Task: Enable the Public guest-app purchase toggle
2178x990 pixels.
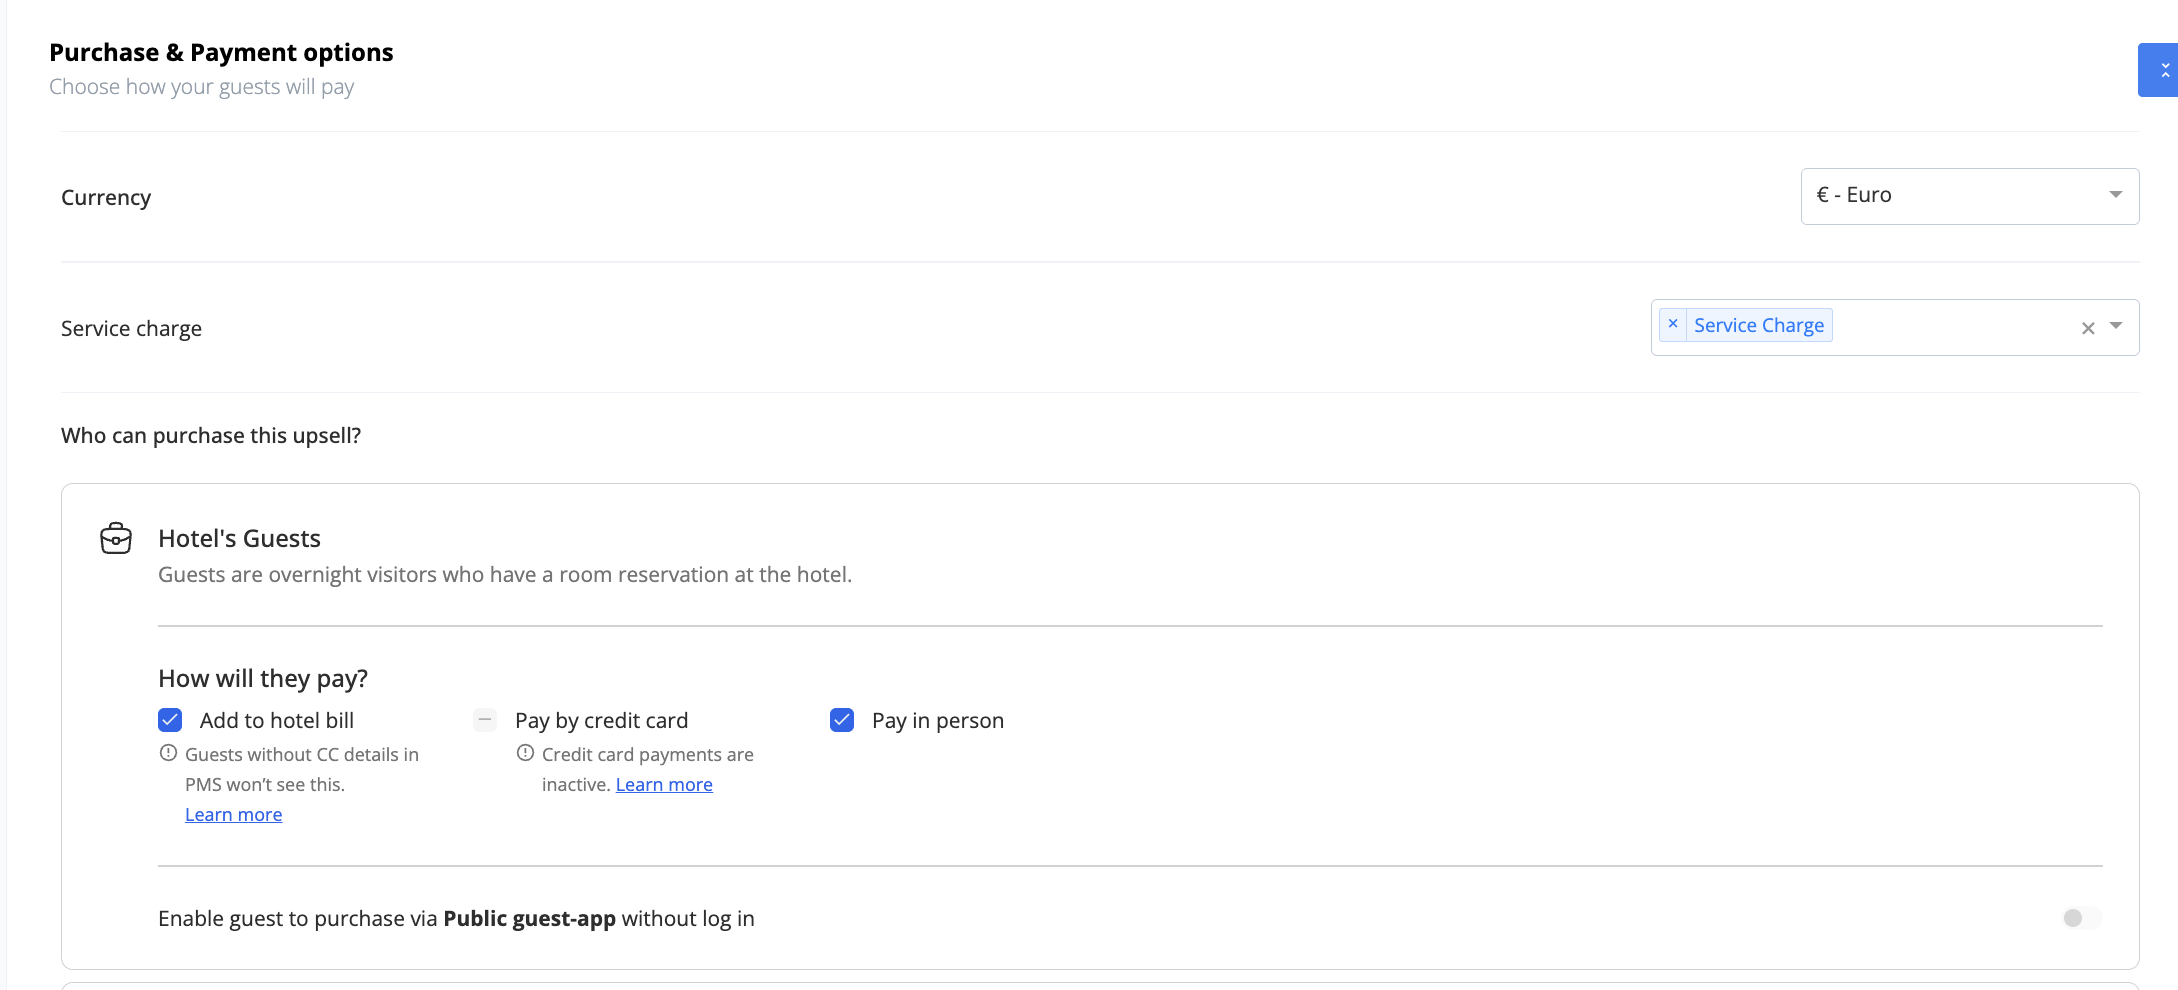Action: pyautogui.click(x=2081, y=918)
